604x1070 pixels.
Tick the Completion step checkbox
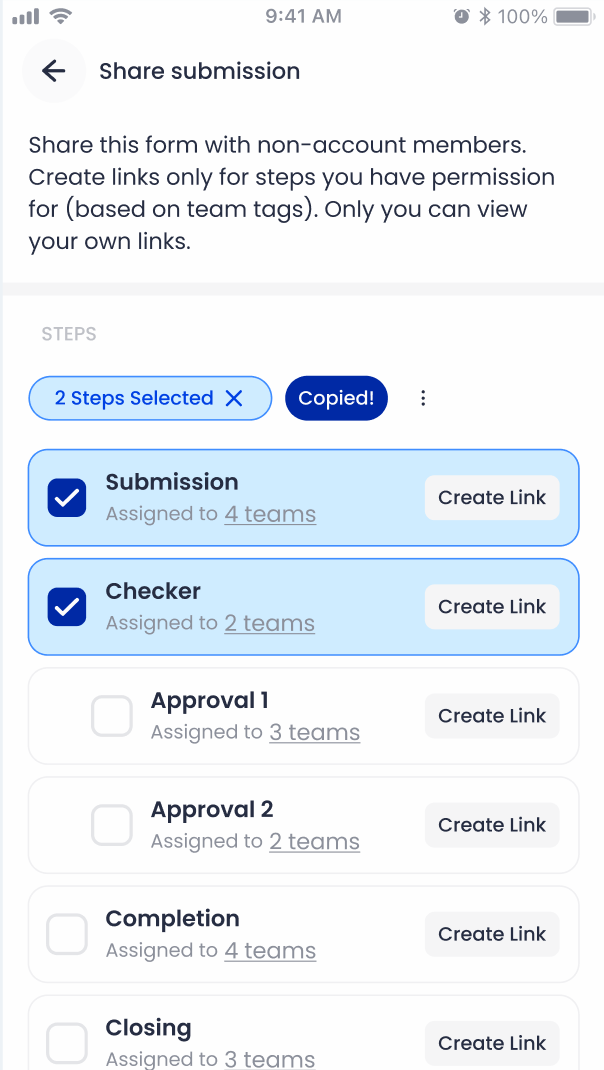67,934
